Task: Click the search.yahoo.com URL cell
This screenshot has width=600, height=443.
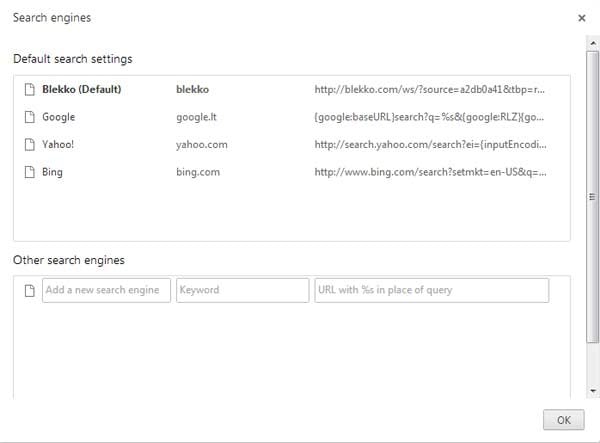Action: pos(430,145)
